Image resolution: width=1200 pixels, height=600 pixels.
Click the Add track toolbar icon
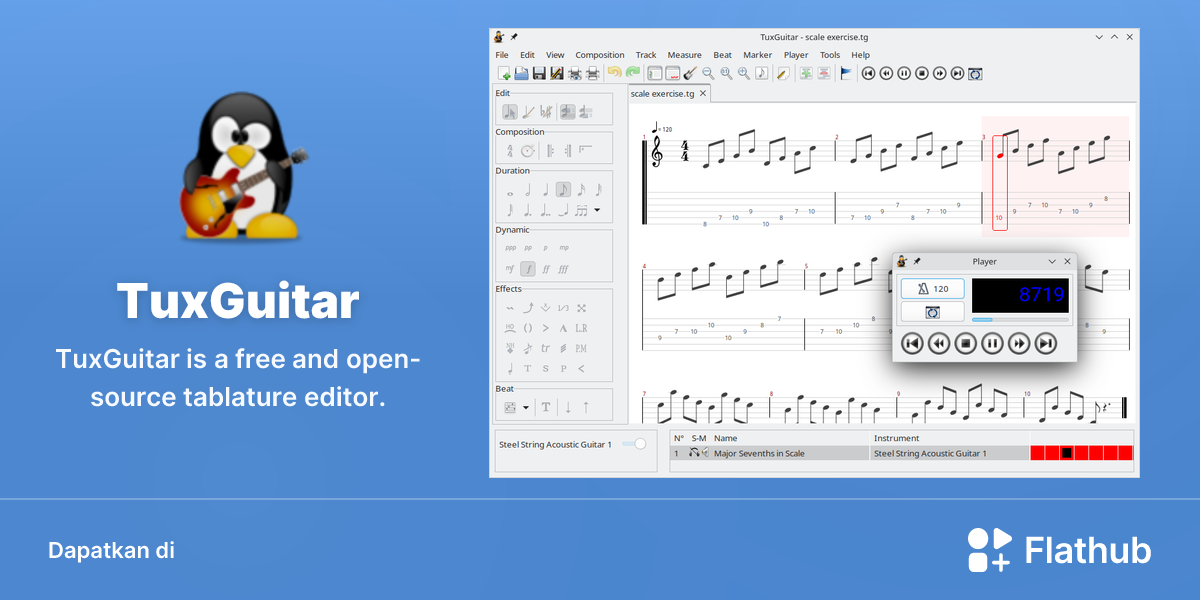point(807,73)
